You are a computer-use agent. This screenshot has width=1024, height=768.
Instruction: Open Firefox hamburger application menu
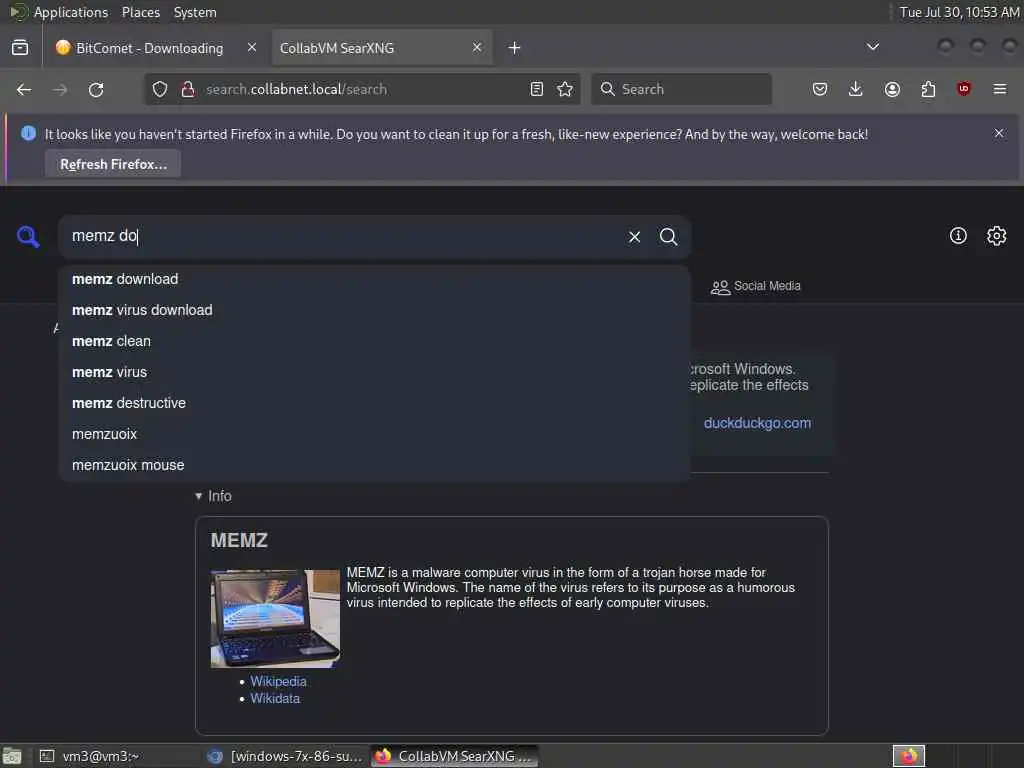[x=1000, y=89]
